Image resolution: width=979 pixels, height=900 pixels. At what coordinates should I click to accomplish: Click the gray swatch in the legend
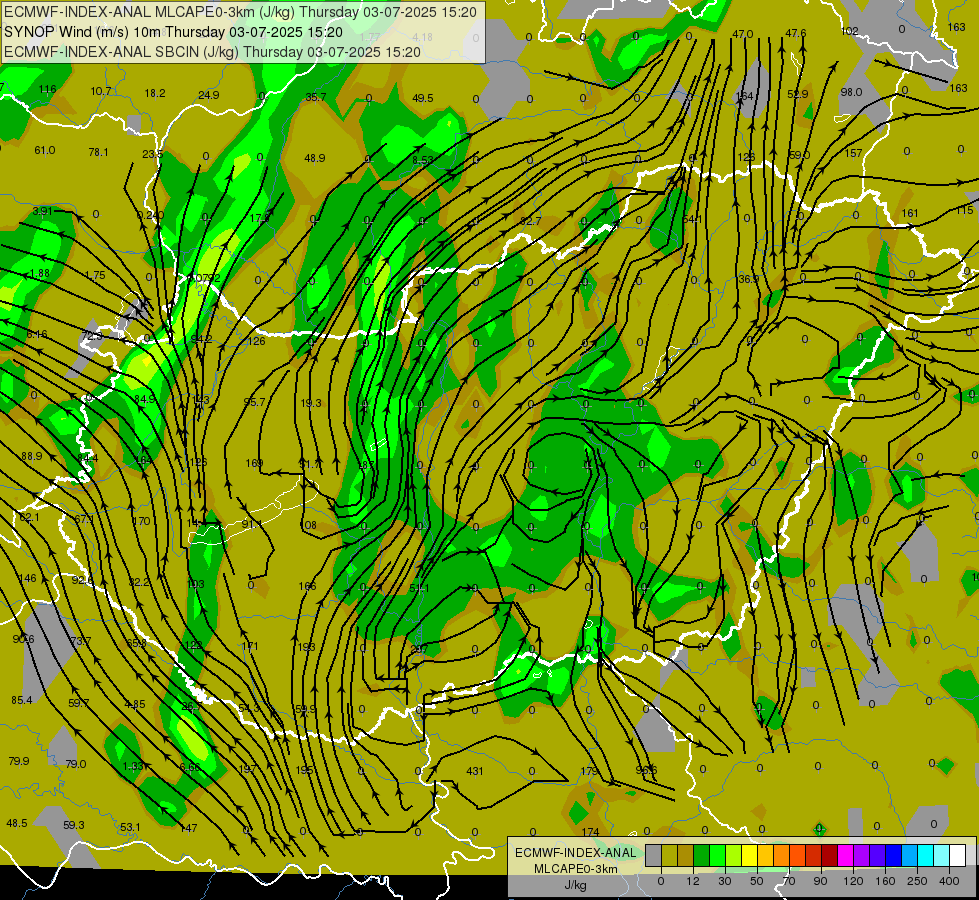[x=653, y=855]
